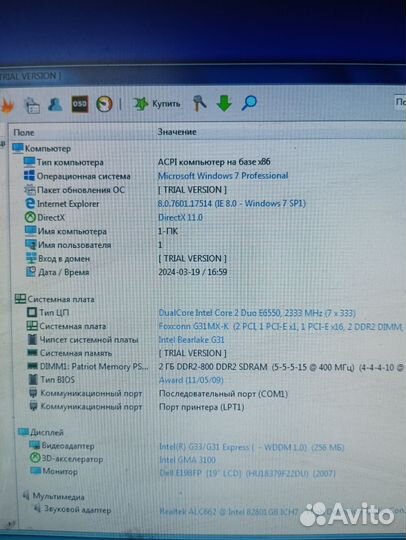
Task: Click the flame icon in toolbar
Action: (x=7, y=105)
